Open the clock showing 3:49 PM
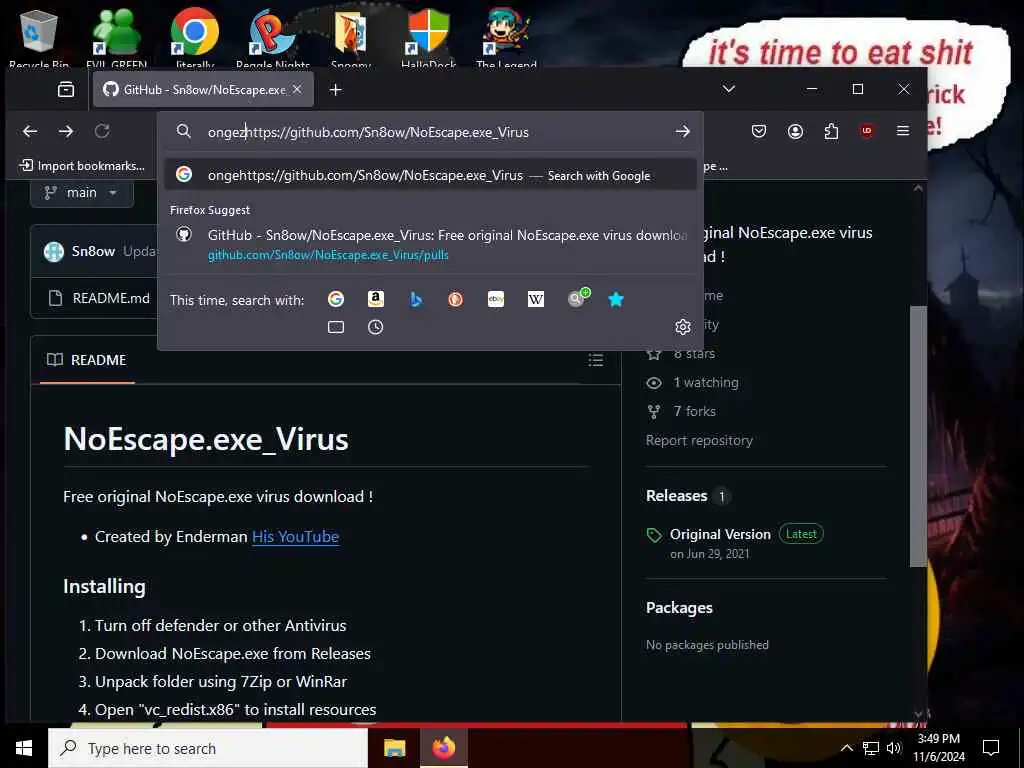 [939, 748]
